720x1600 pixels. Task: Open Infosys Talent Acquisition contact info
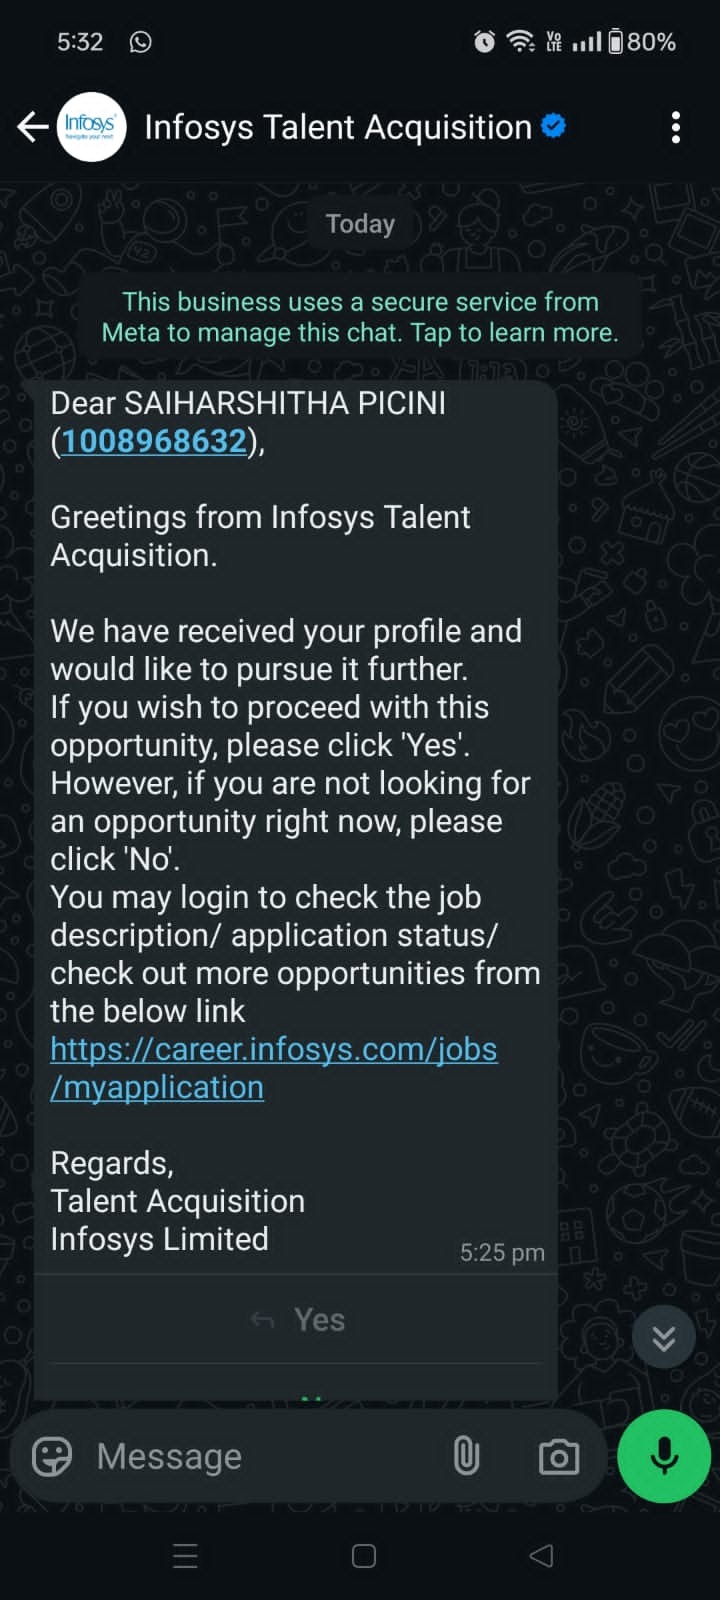coord(338,127)
